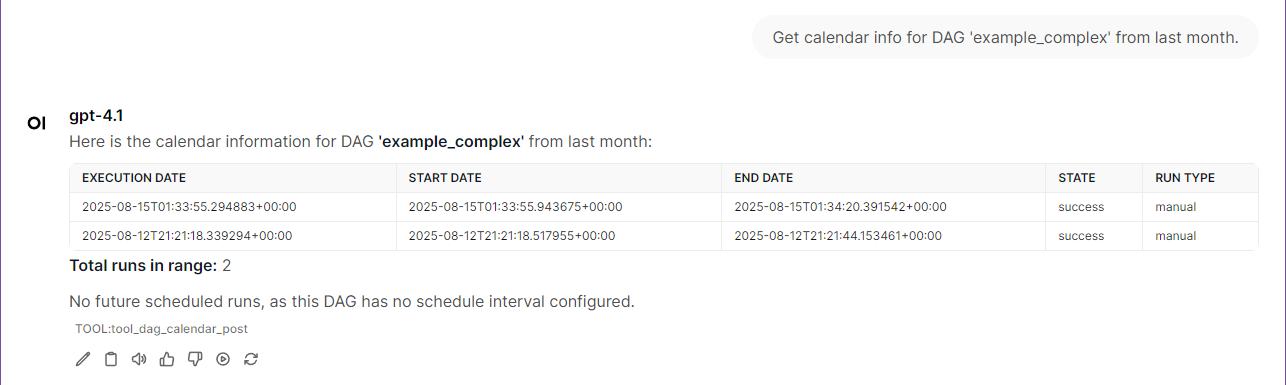Click the user message bubble about 'example_complex'
The width and height of the screenshot is (1286, 385).
click(x=1005, y=38)
